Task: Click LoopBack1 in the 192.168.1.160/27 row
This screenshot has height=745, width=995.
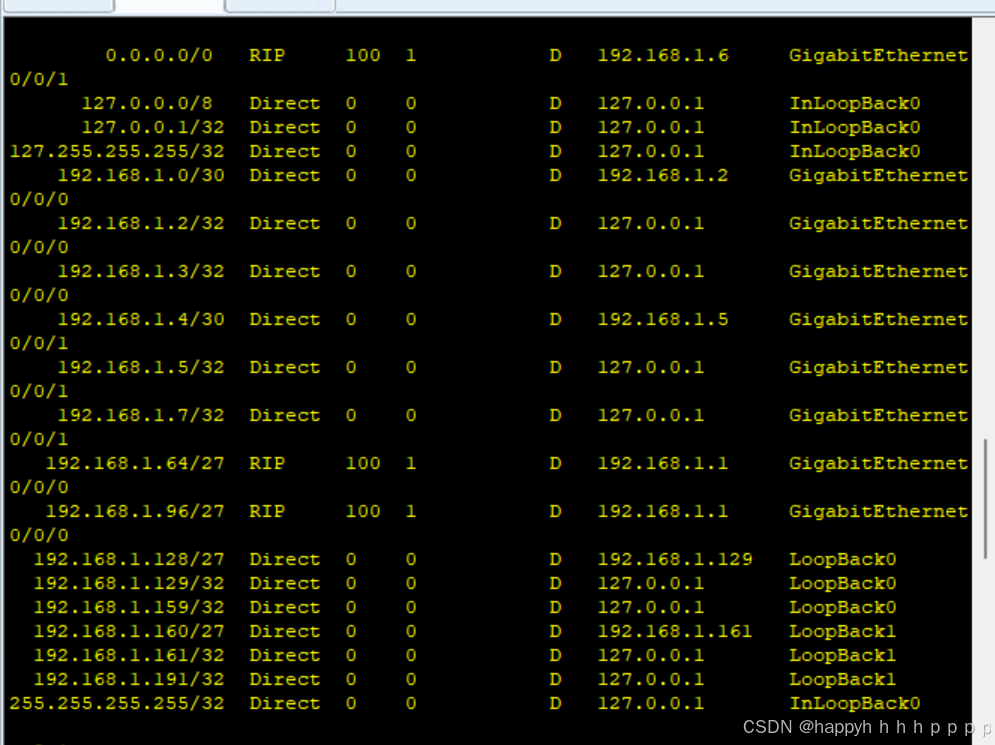Action: pyautogui.click(x=843, y=631)
